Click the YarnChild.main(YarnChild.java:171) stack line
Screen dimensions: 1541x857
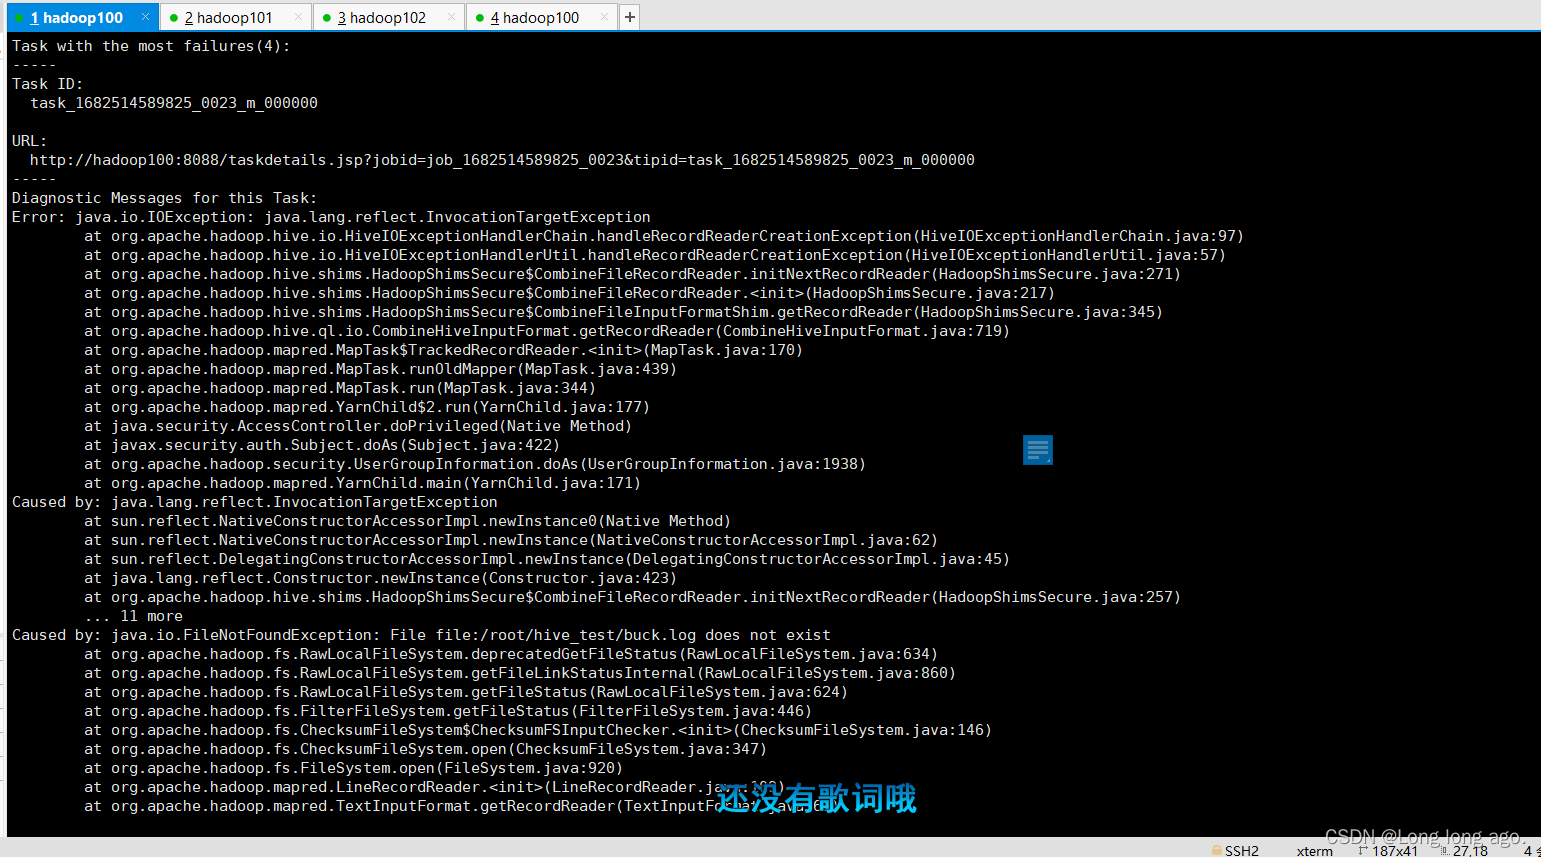(x=362, y=483)
